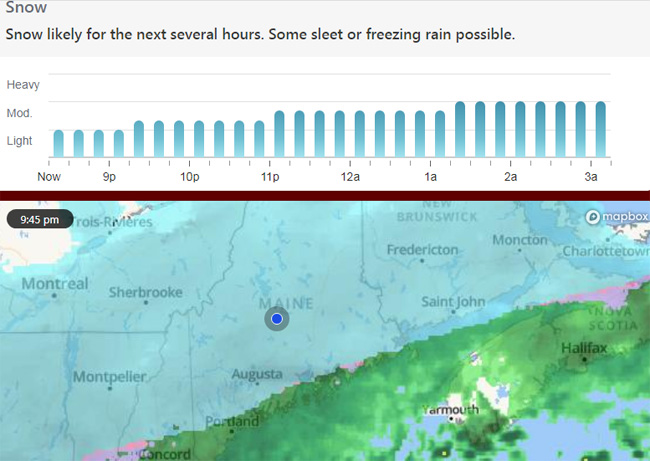Click the Montreal city label
The width and height of the screenshot is (650, 461).
pyautogui.click(x=55, y=284)
